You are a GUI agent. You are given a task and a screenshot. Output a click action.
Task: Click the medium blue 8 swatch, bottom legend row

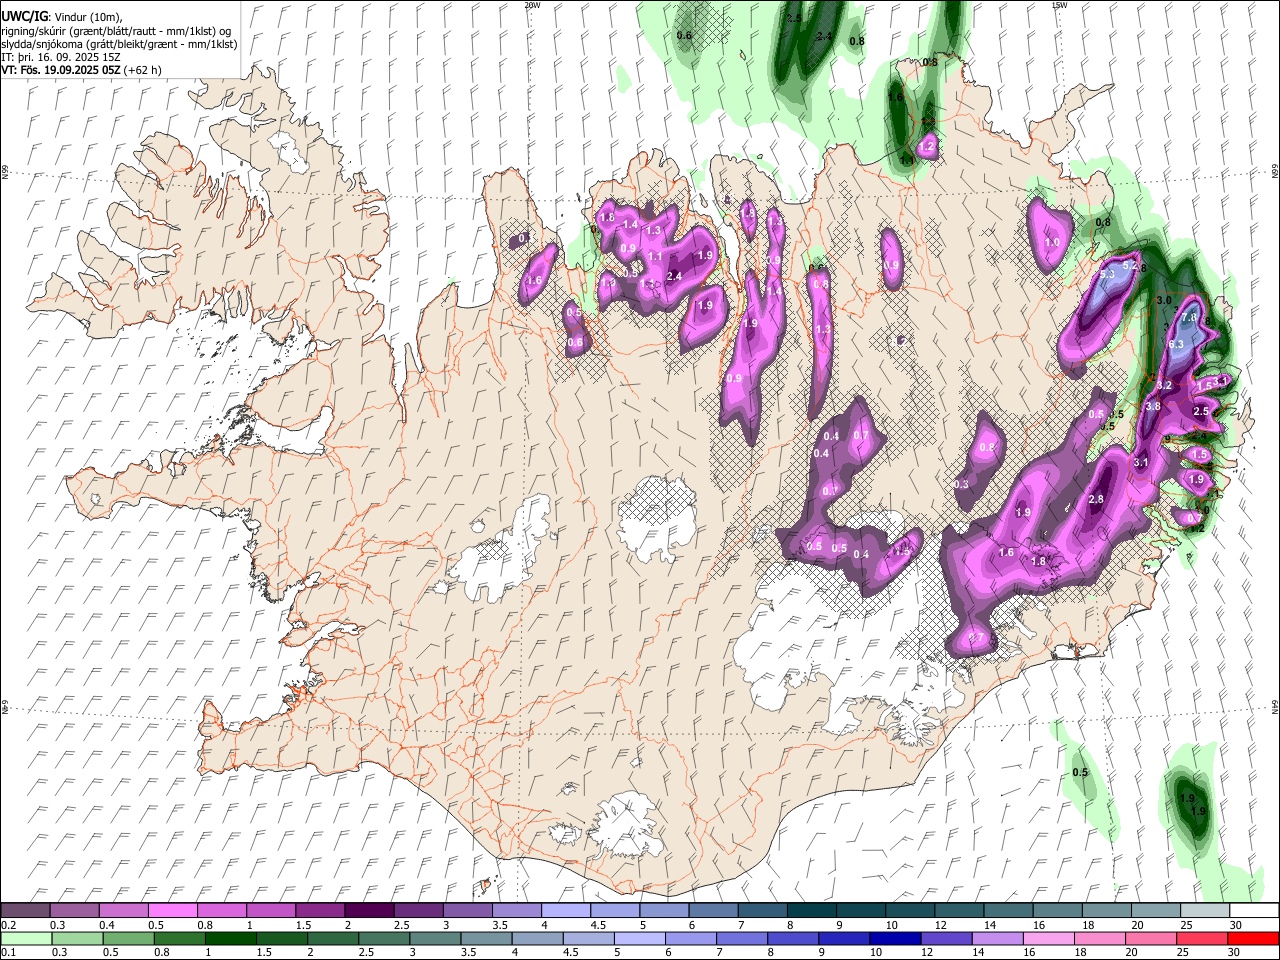792,938
